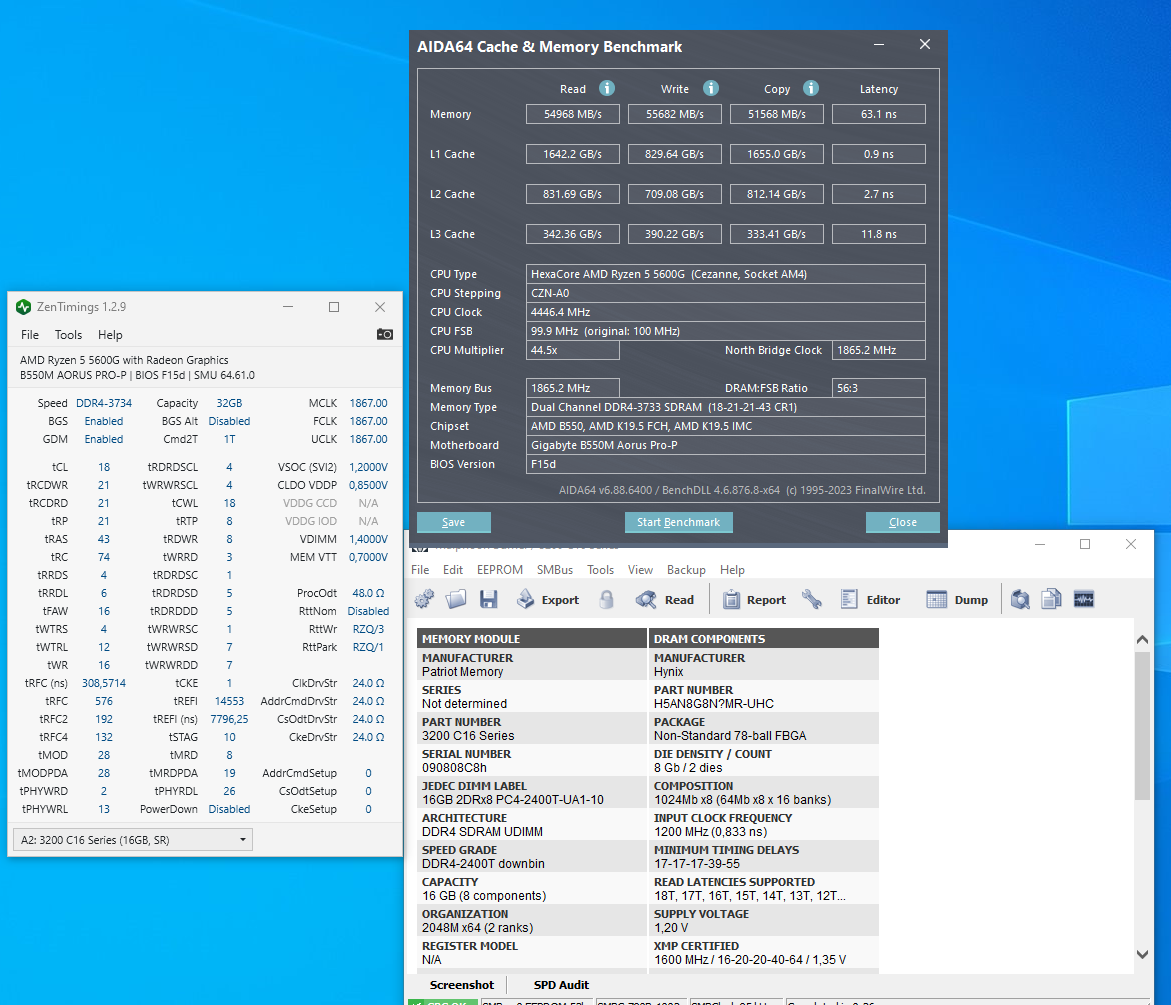Minimize the AIDA64 benchmark window
This screenshot has height=1005, width=1171.
coord(879,45)
